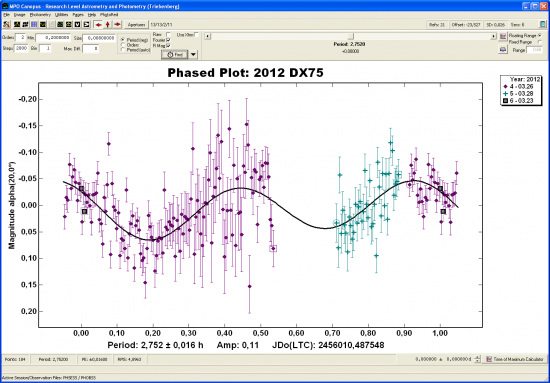The width and height of the screenshot is (550, 383).
Task: Open the Image menu
Action: point(19,15)
